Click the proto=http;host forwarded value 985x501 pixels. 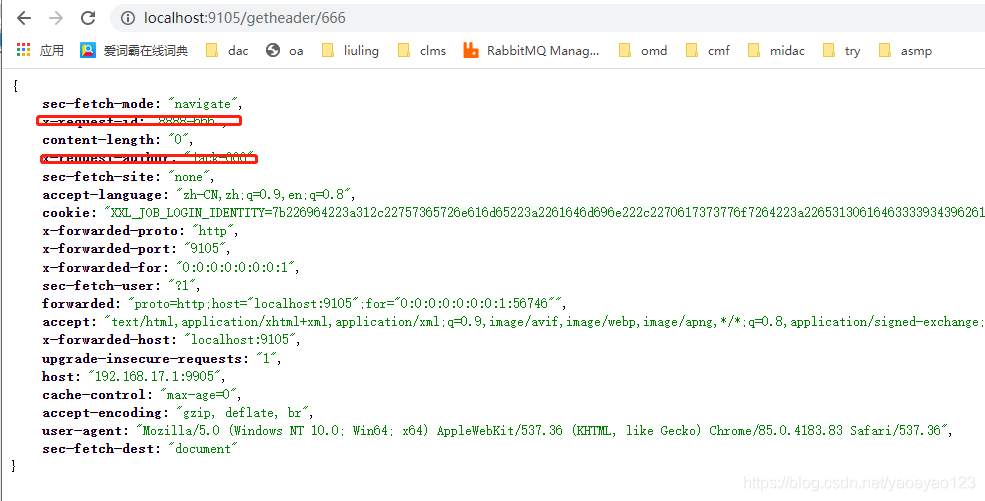pyautogui.click(x=345, y=304)
